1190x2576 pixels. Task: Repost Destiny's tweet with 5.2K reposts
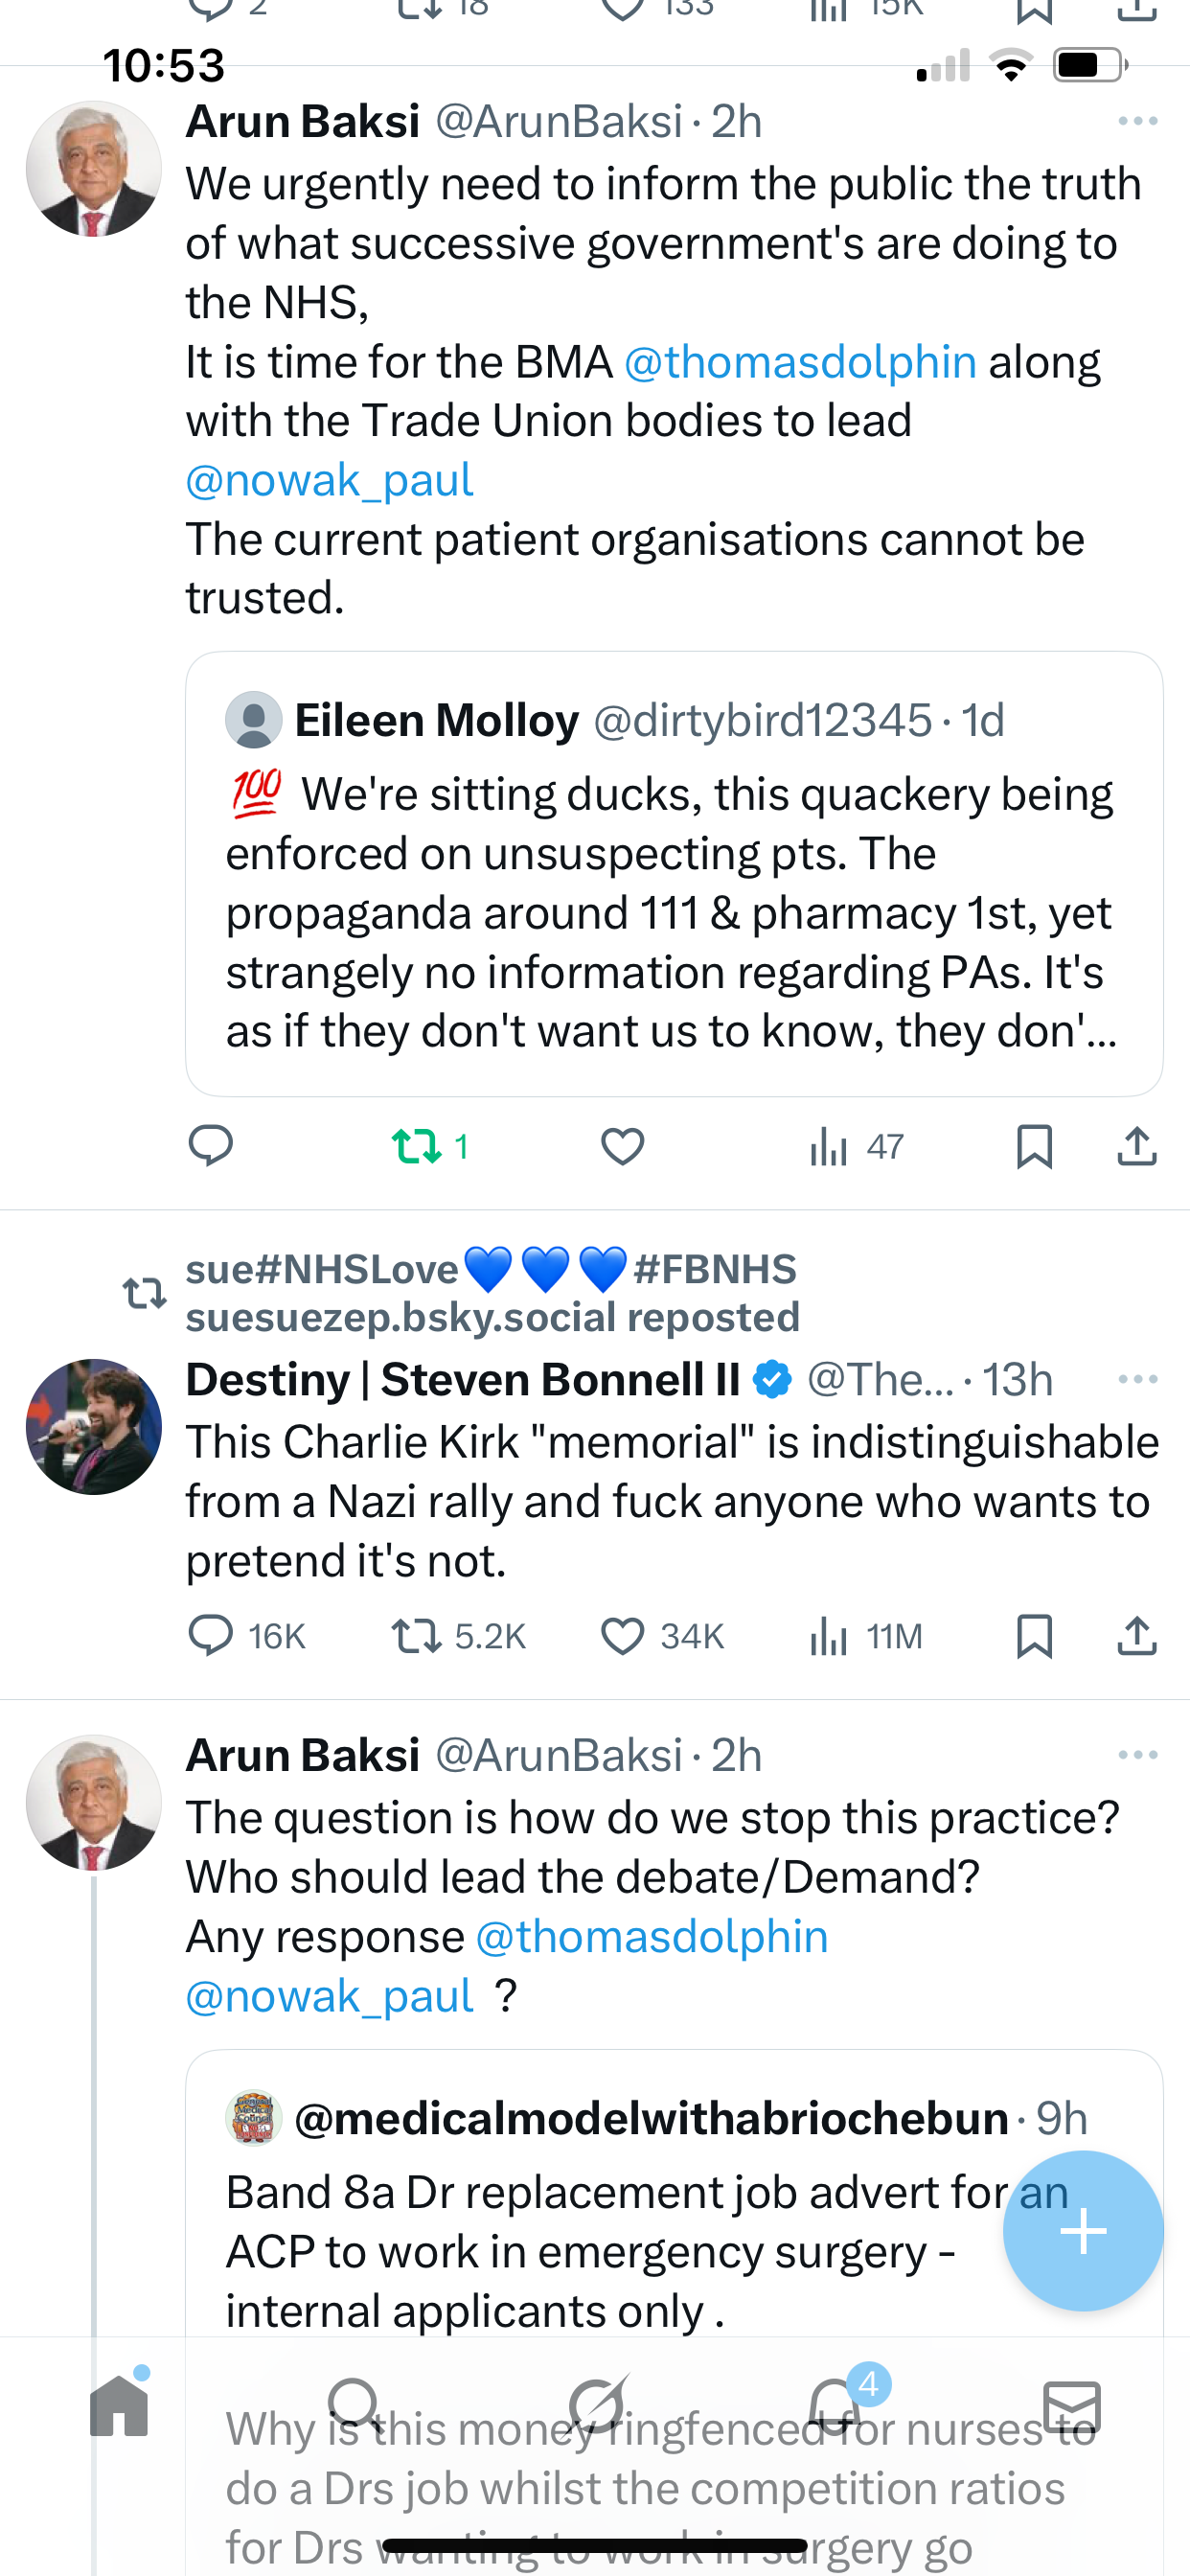[417, 1636]
